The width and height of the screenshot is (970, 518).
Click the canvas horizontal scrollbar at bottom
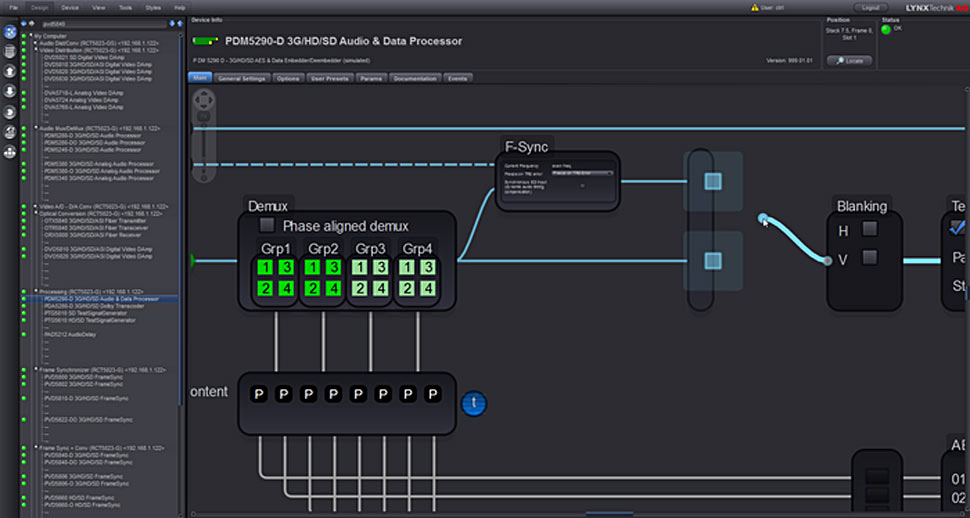(609, 514)
